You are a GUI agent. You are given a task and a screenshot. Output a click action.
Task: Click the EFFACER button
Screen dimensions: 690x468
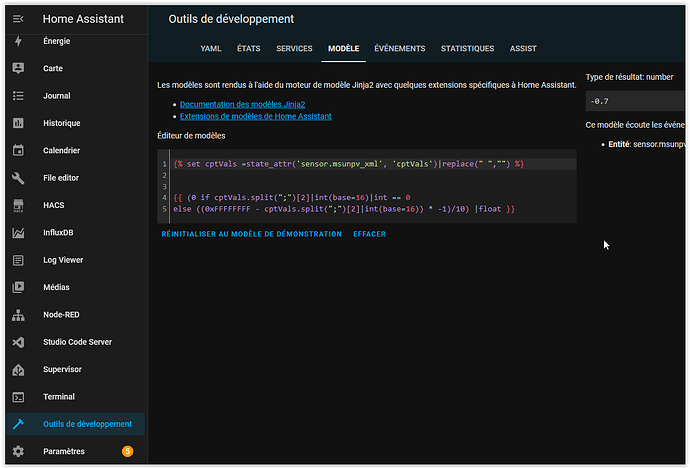[369, 234]
